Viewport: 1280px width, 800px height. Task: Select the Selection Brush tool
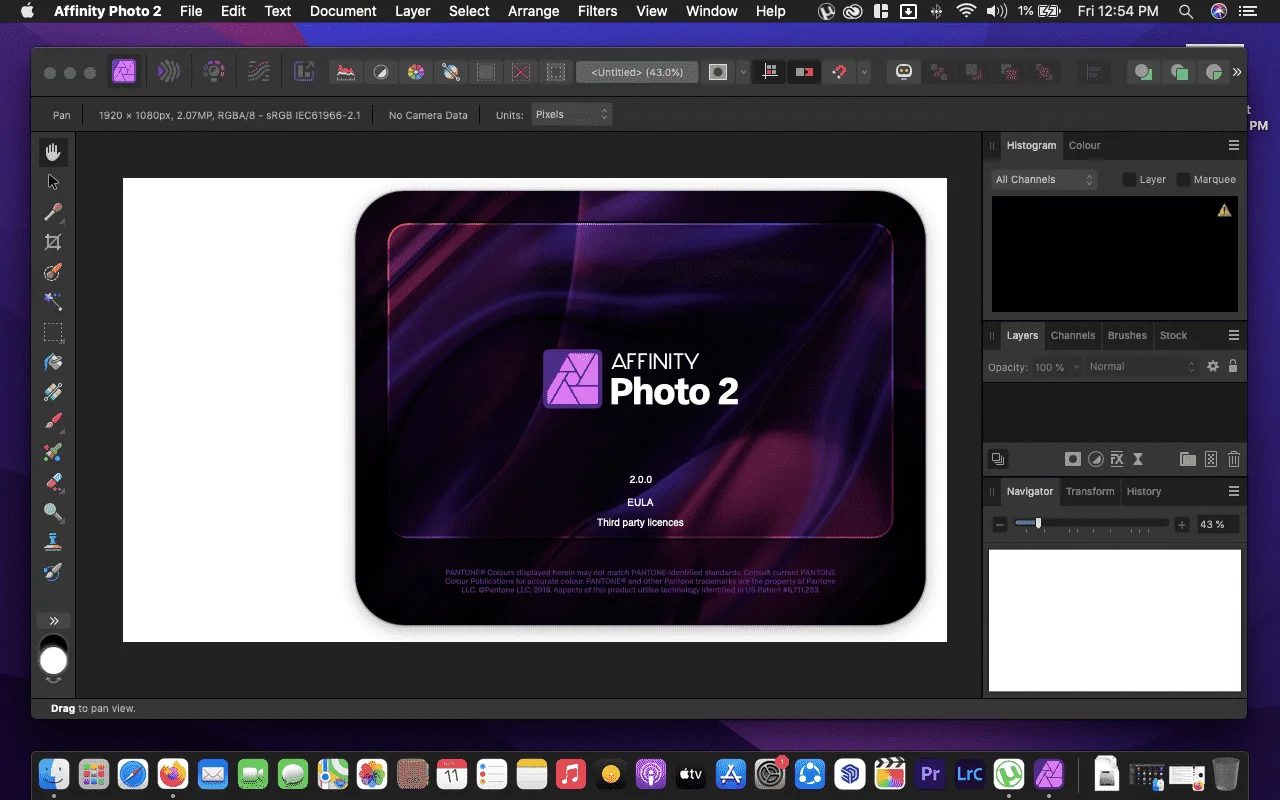(x=53, y=272)
